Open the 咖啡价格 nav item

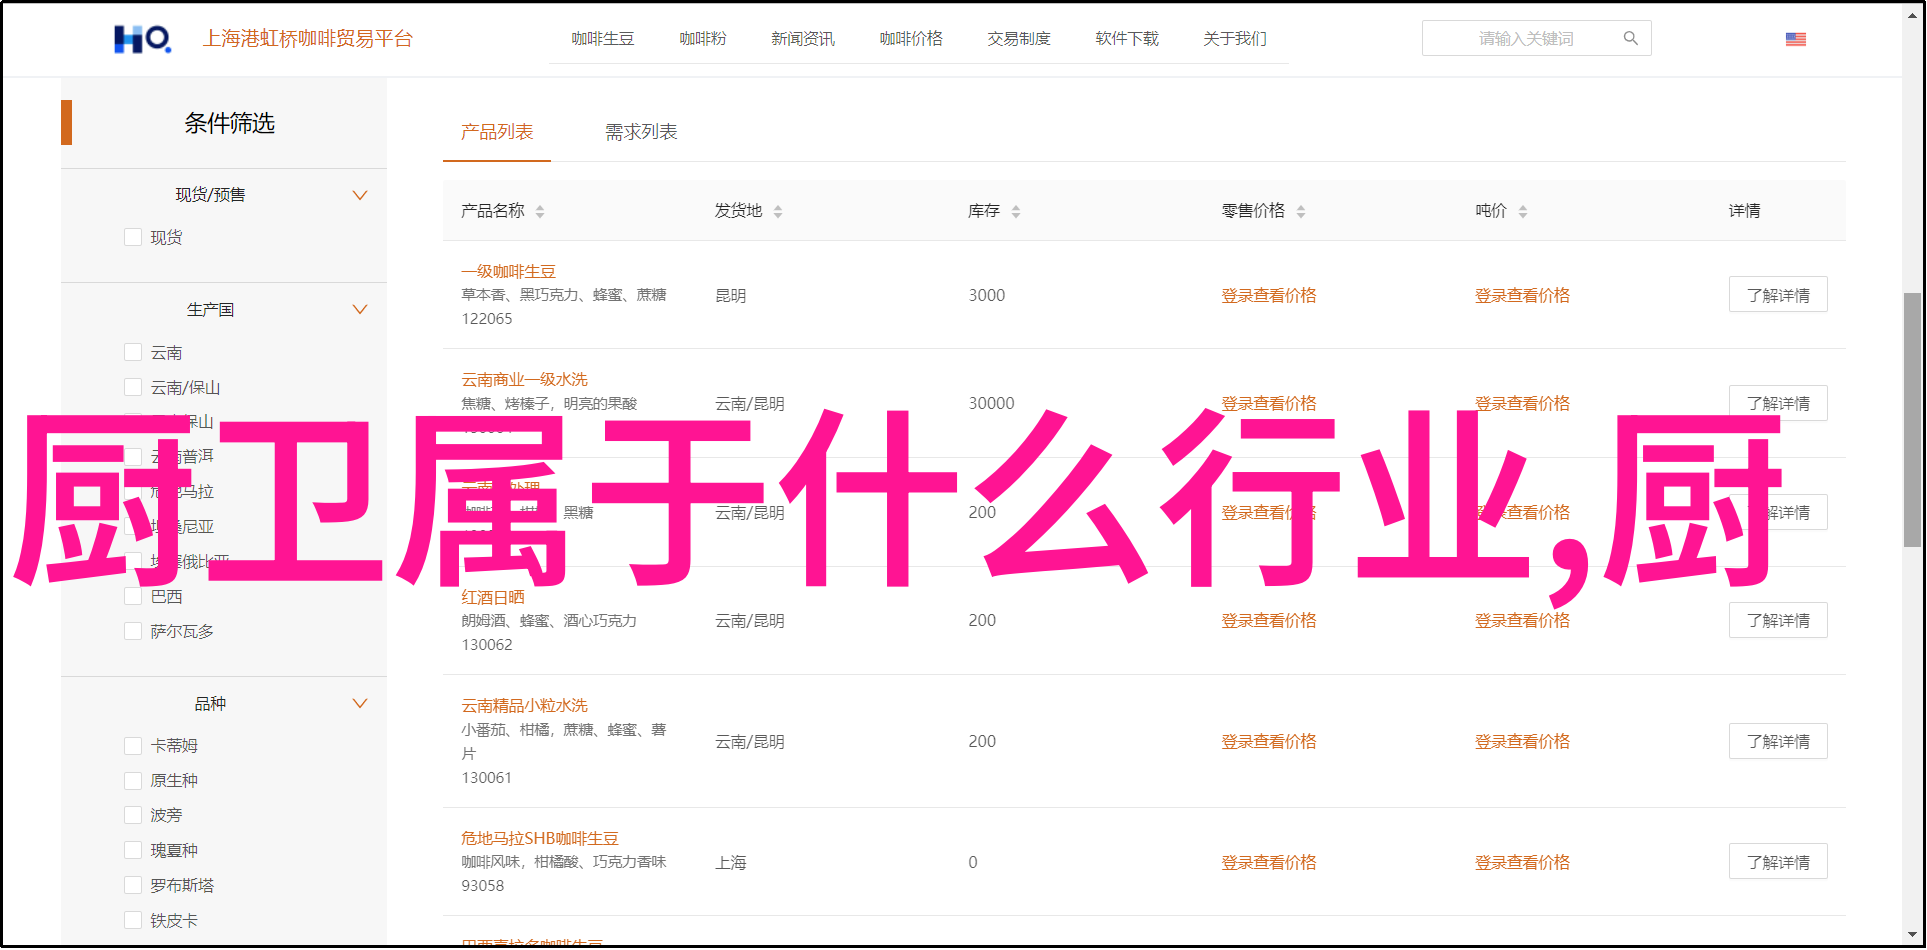pyautogui.click(x=911, y=38)
